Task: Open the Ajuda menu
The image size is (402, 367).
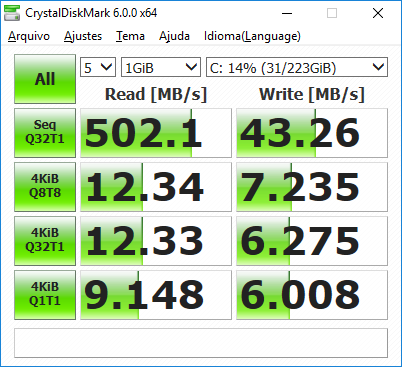Action: point(174,36)
